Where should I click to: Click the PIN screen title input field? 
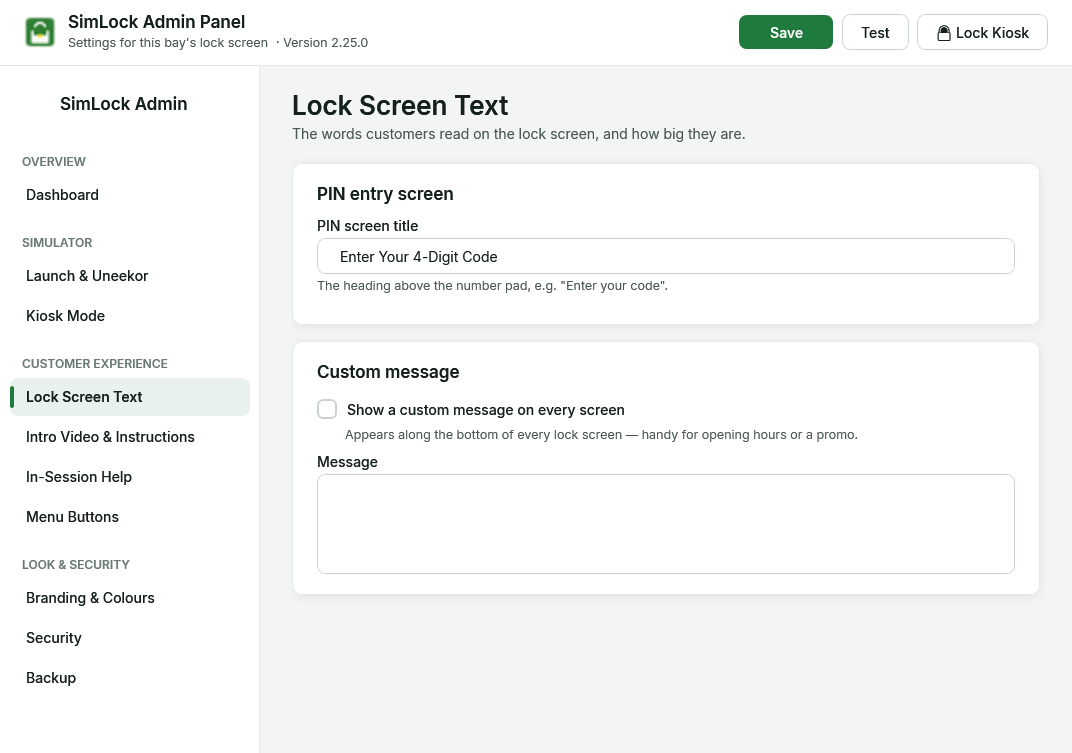pyautogui.click(x=665, y=256)
